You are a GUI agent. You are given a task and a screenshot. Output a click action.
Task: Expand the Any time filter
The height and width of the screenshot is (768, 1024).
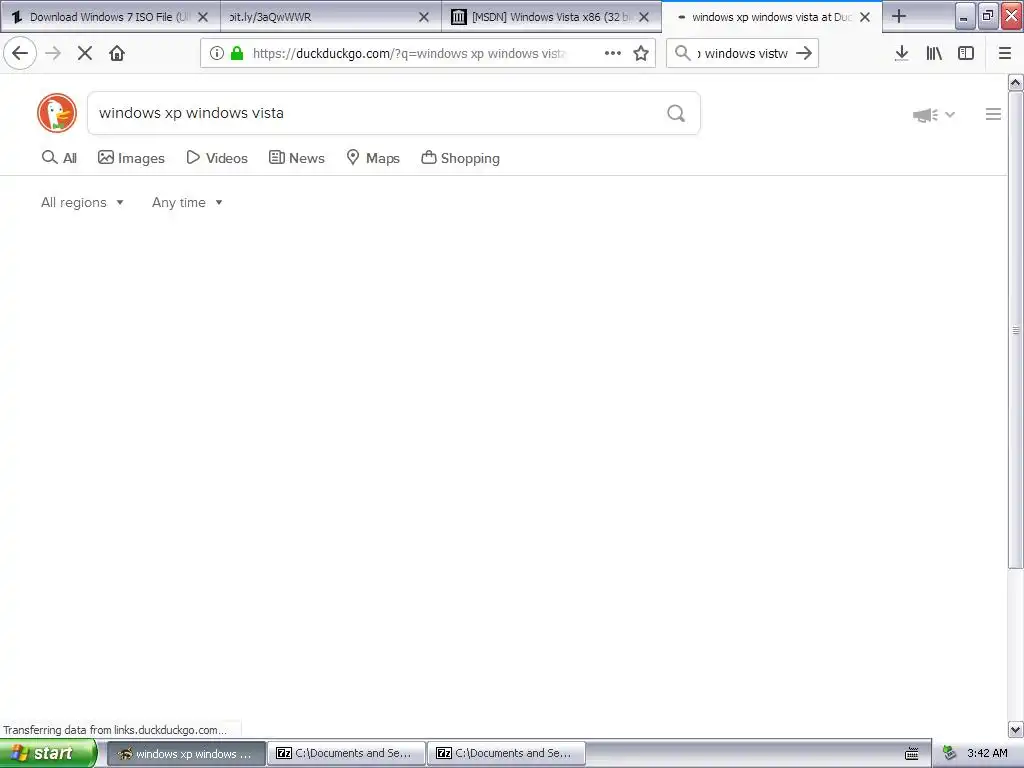point(187,202)
